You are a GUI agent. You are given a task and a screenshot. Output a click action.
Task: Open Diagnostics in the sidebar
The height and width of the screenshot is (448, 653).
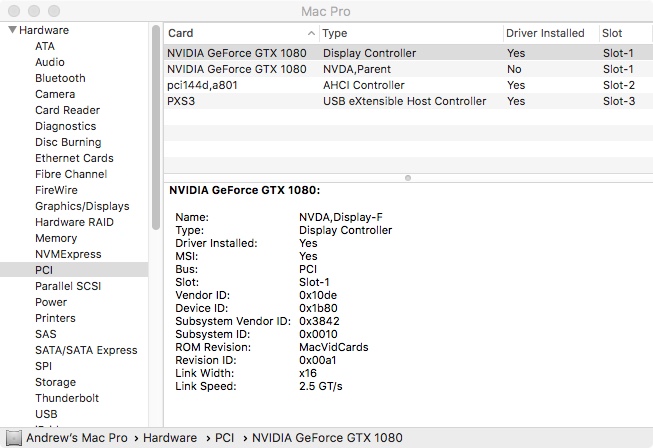66,126
